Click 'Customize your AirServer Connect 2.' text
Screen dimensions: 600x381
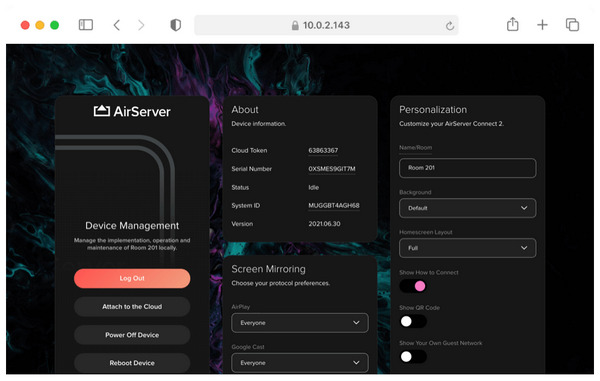coord(452,124)
